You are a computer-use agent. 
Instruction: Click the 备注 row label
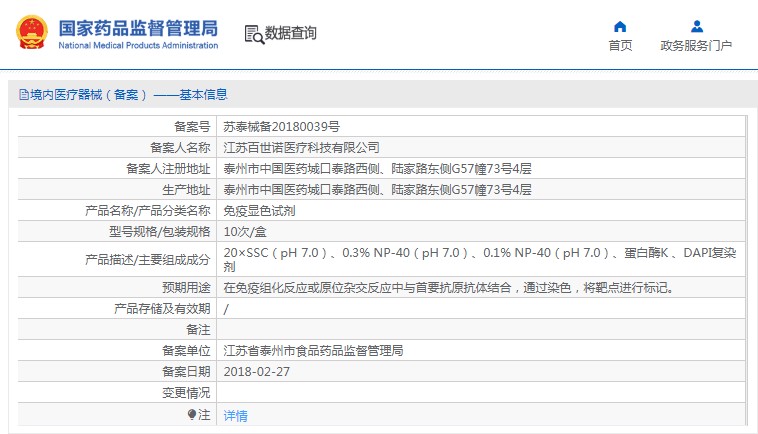point(199,330)
